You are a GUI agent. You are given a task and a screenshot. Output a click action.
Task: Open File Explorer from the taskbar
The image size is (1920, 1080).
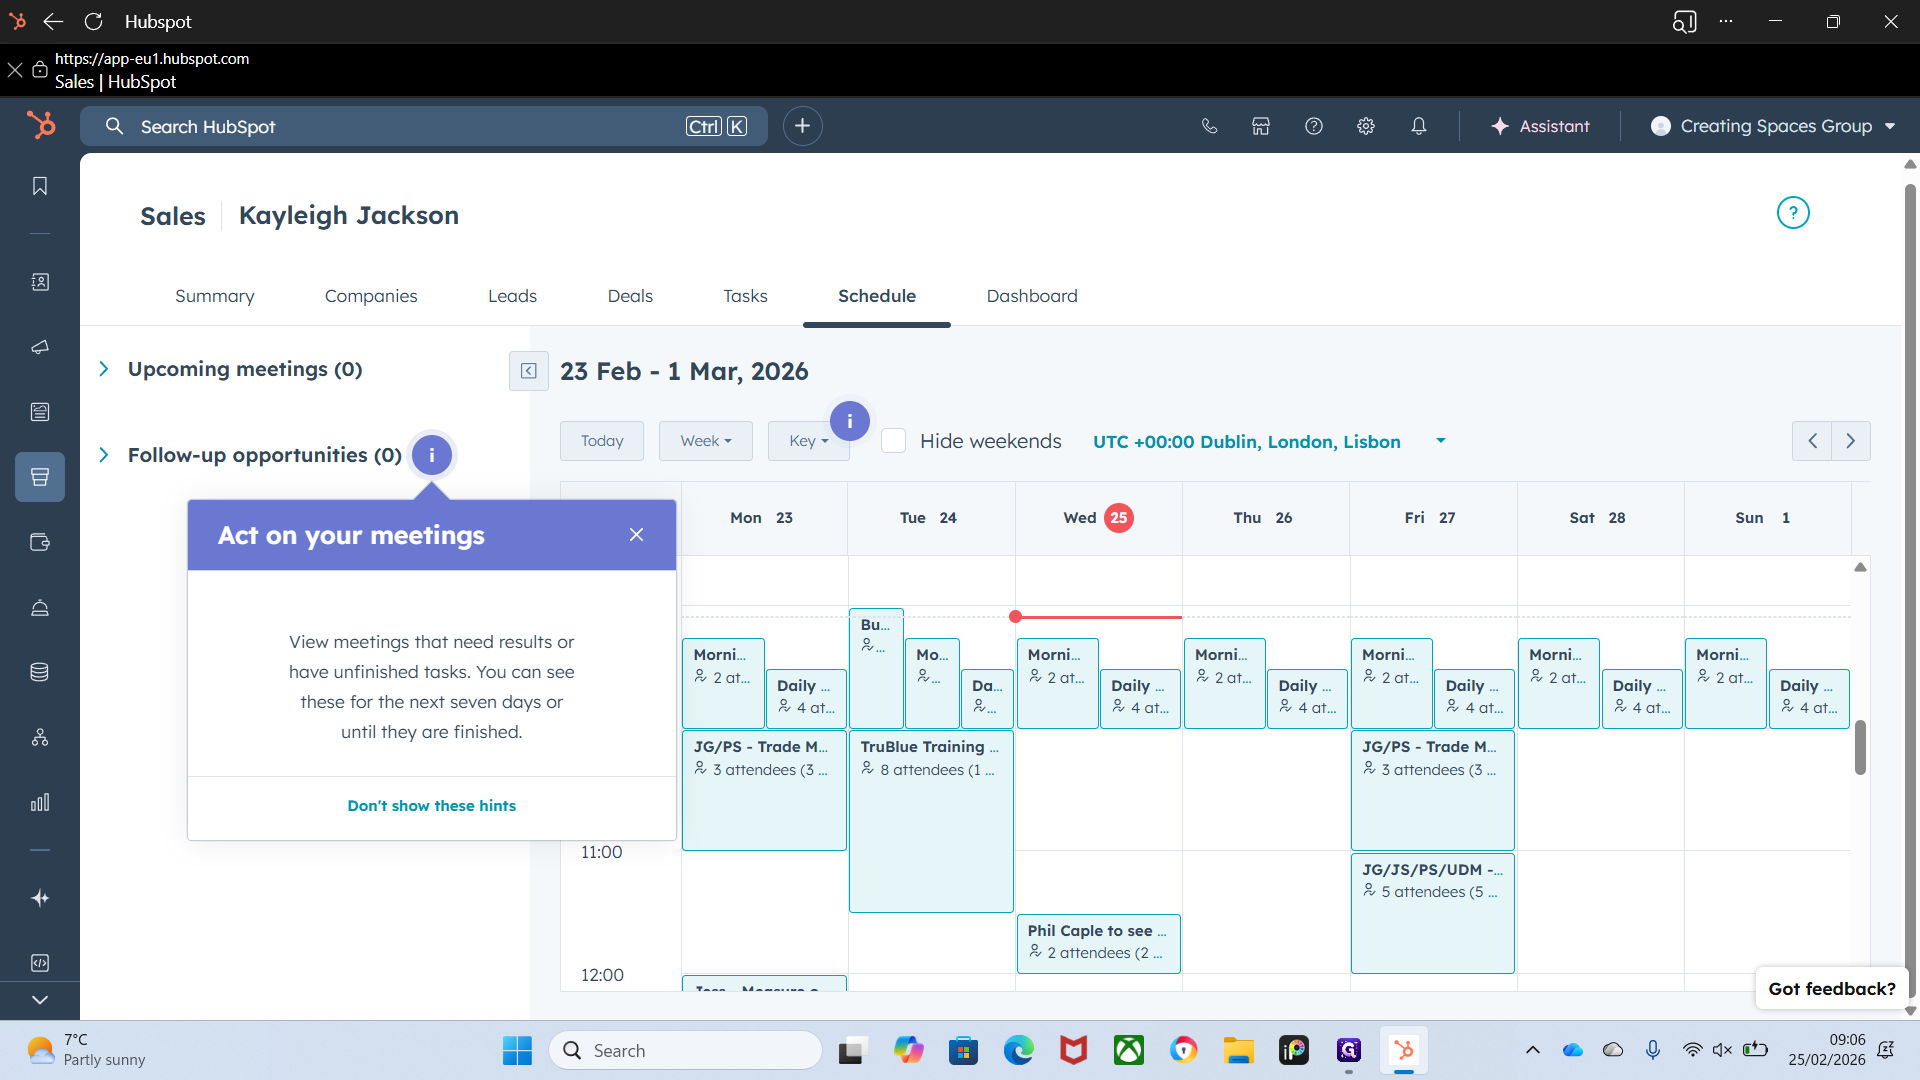coord(1238,1050)
